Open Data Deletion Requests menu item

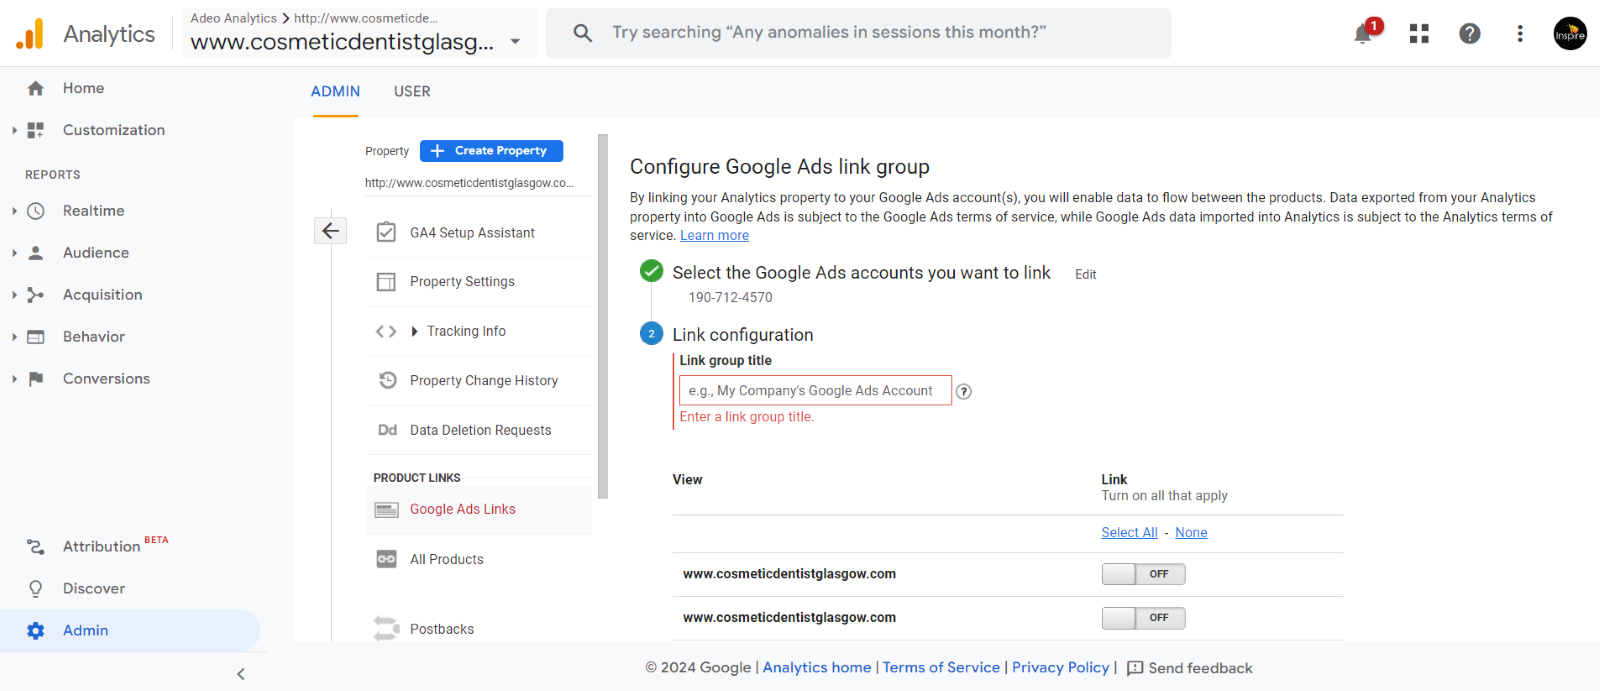[480, 430]
